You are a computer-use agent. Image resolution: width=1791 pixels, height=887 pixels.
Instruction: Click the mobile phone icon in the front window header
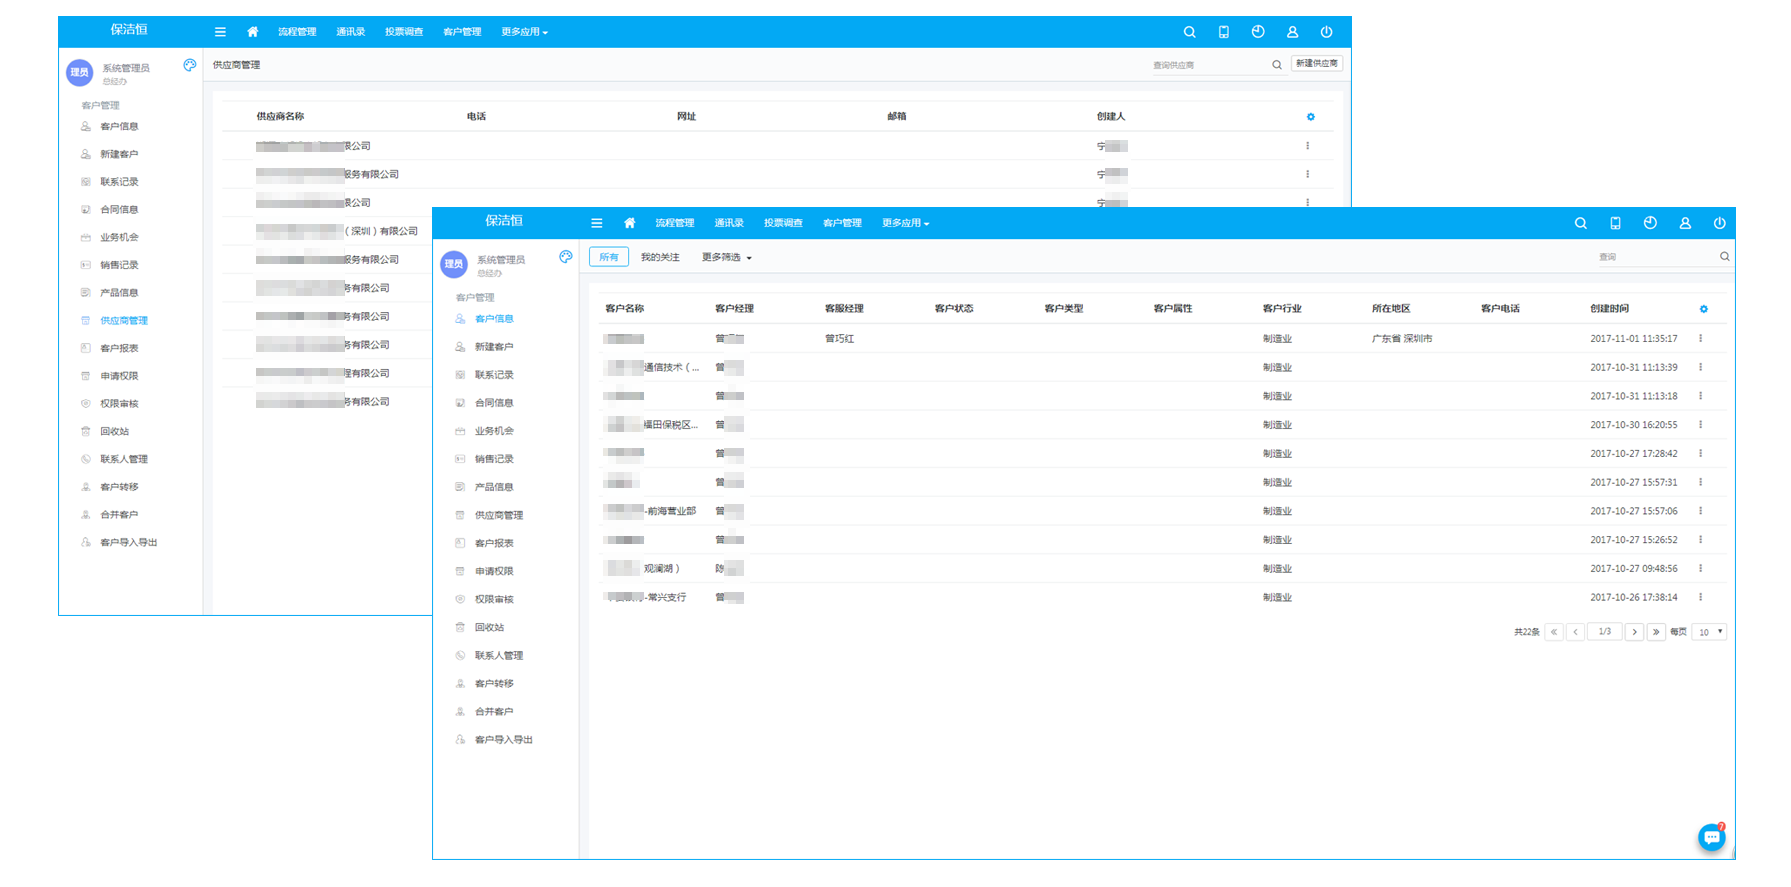(x=1615, y=223)
